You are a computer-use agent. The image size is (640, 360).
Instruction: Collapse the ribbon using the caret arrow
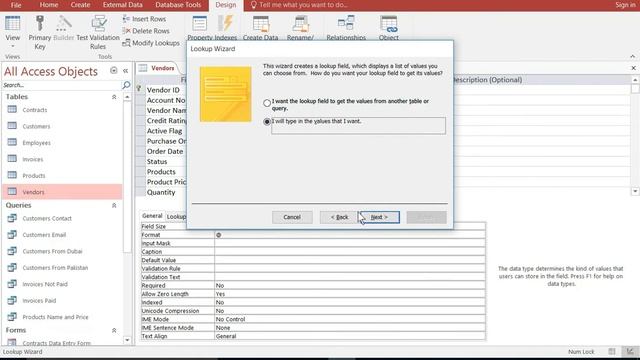pos(632,56)
